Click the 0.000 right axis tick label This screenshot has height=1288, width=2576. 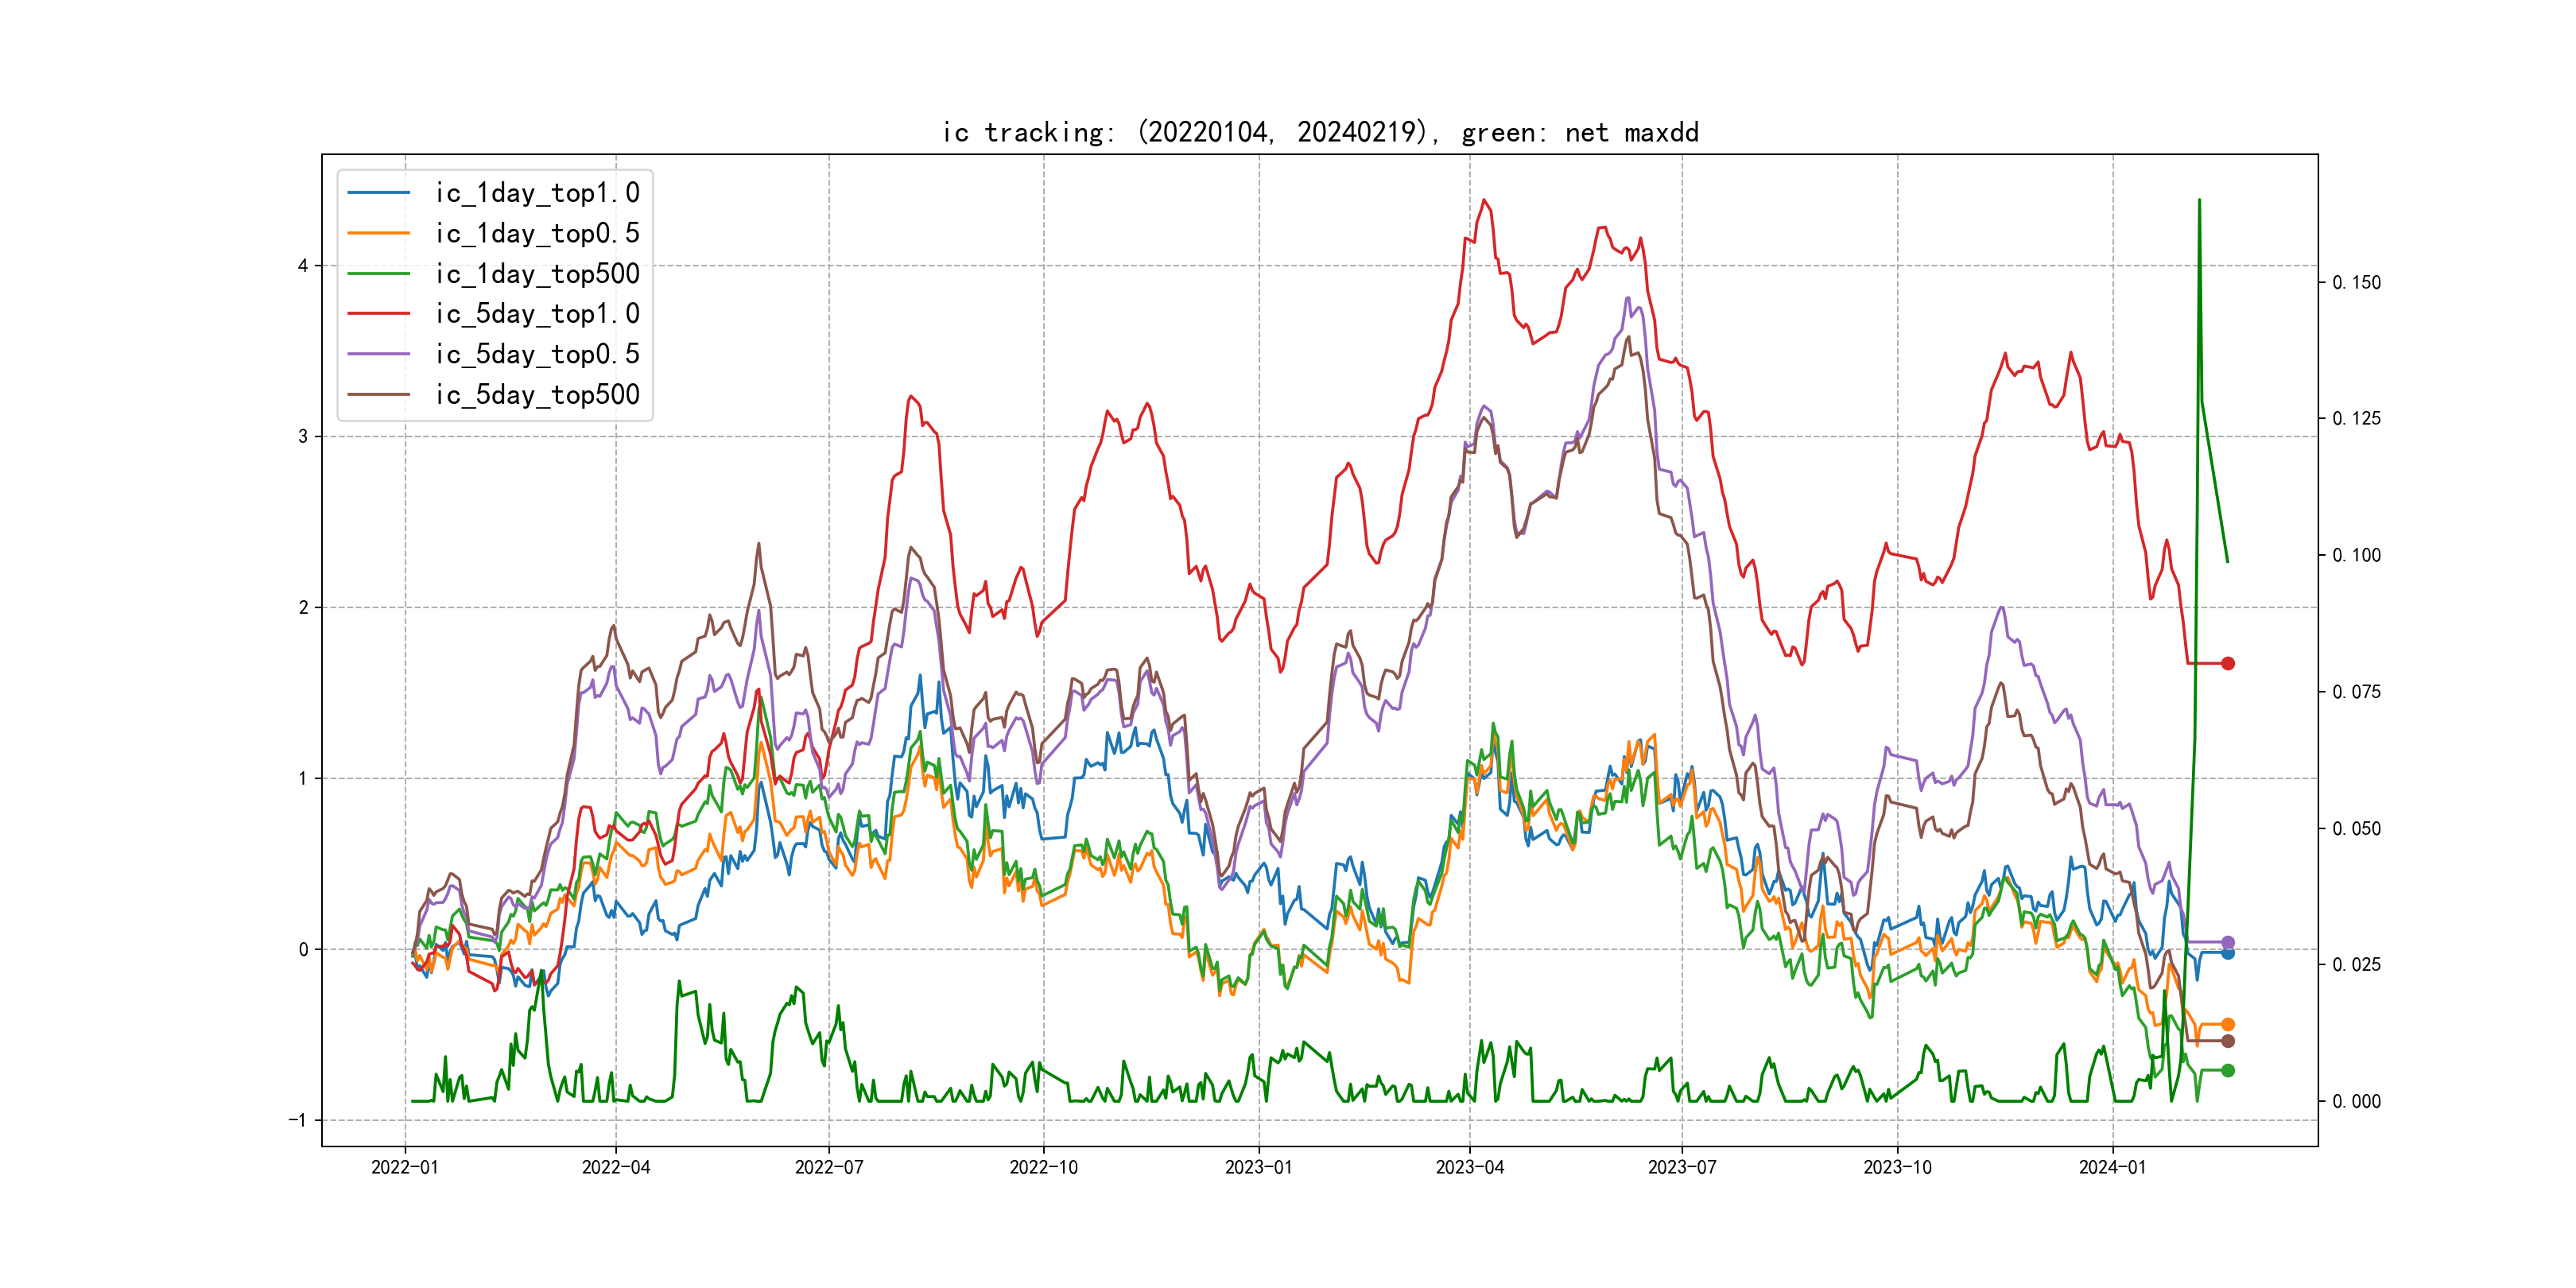click(2356, 1101)
